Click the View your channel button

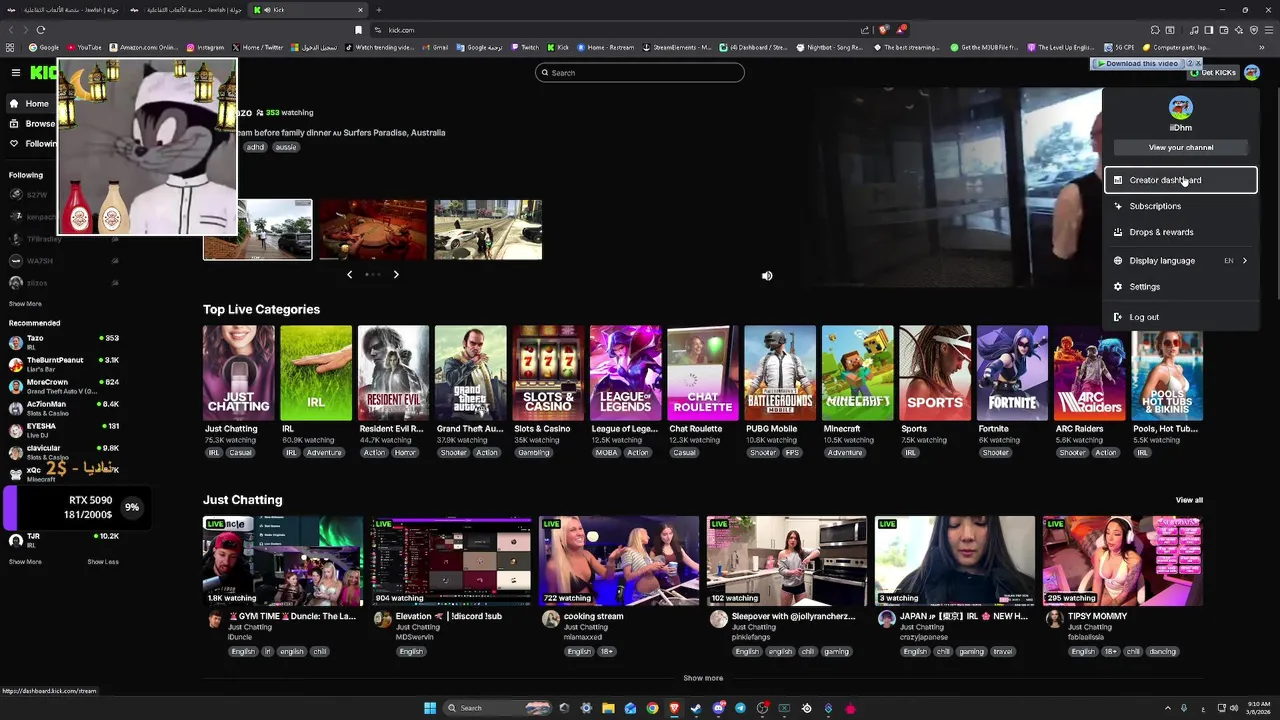[x=1181, y=147]
